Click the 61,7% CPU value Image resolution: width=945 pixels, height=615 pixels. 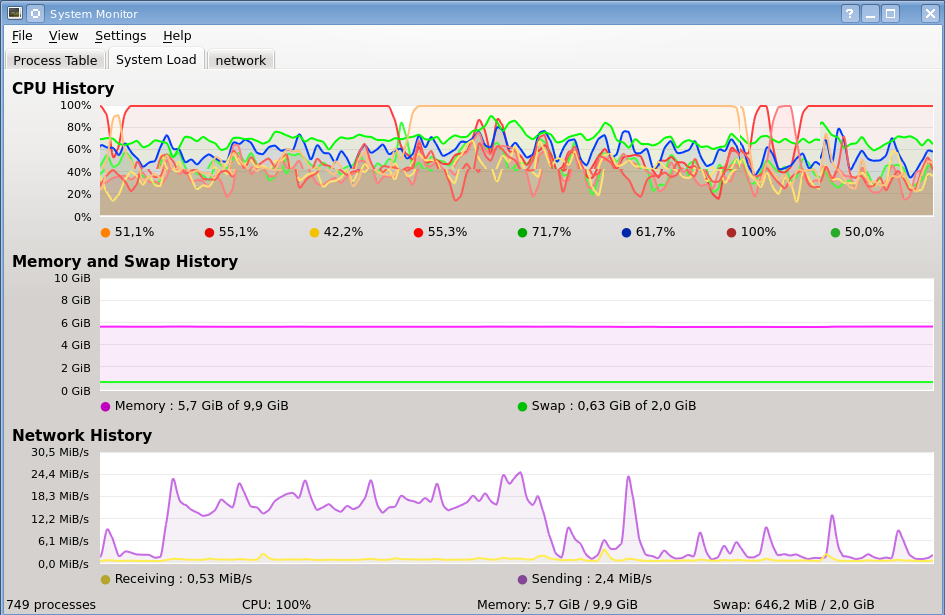pos(655,232)
